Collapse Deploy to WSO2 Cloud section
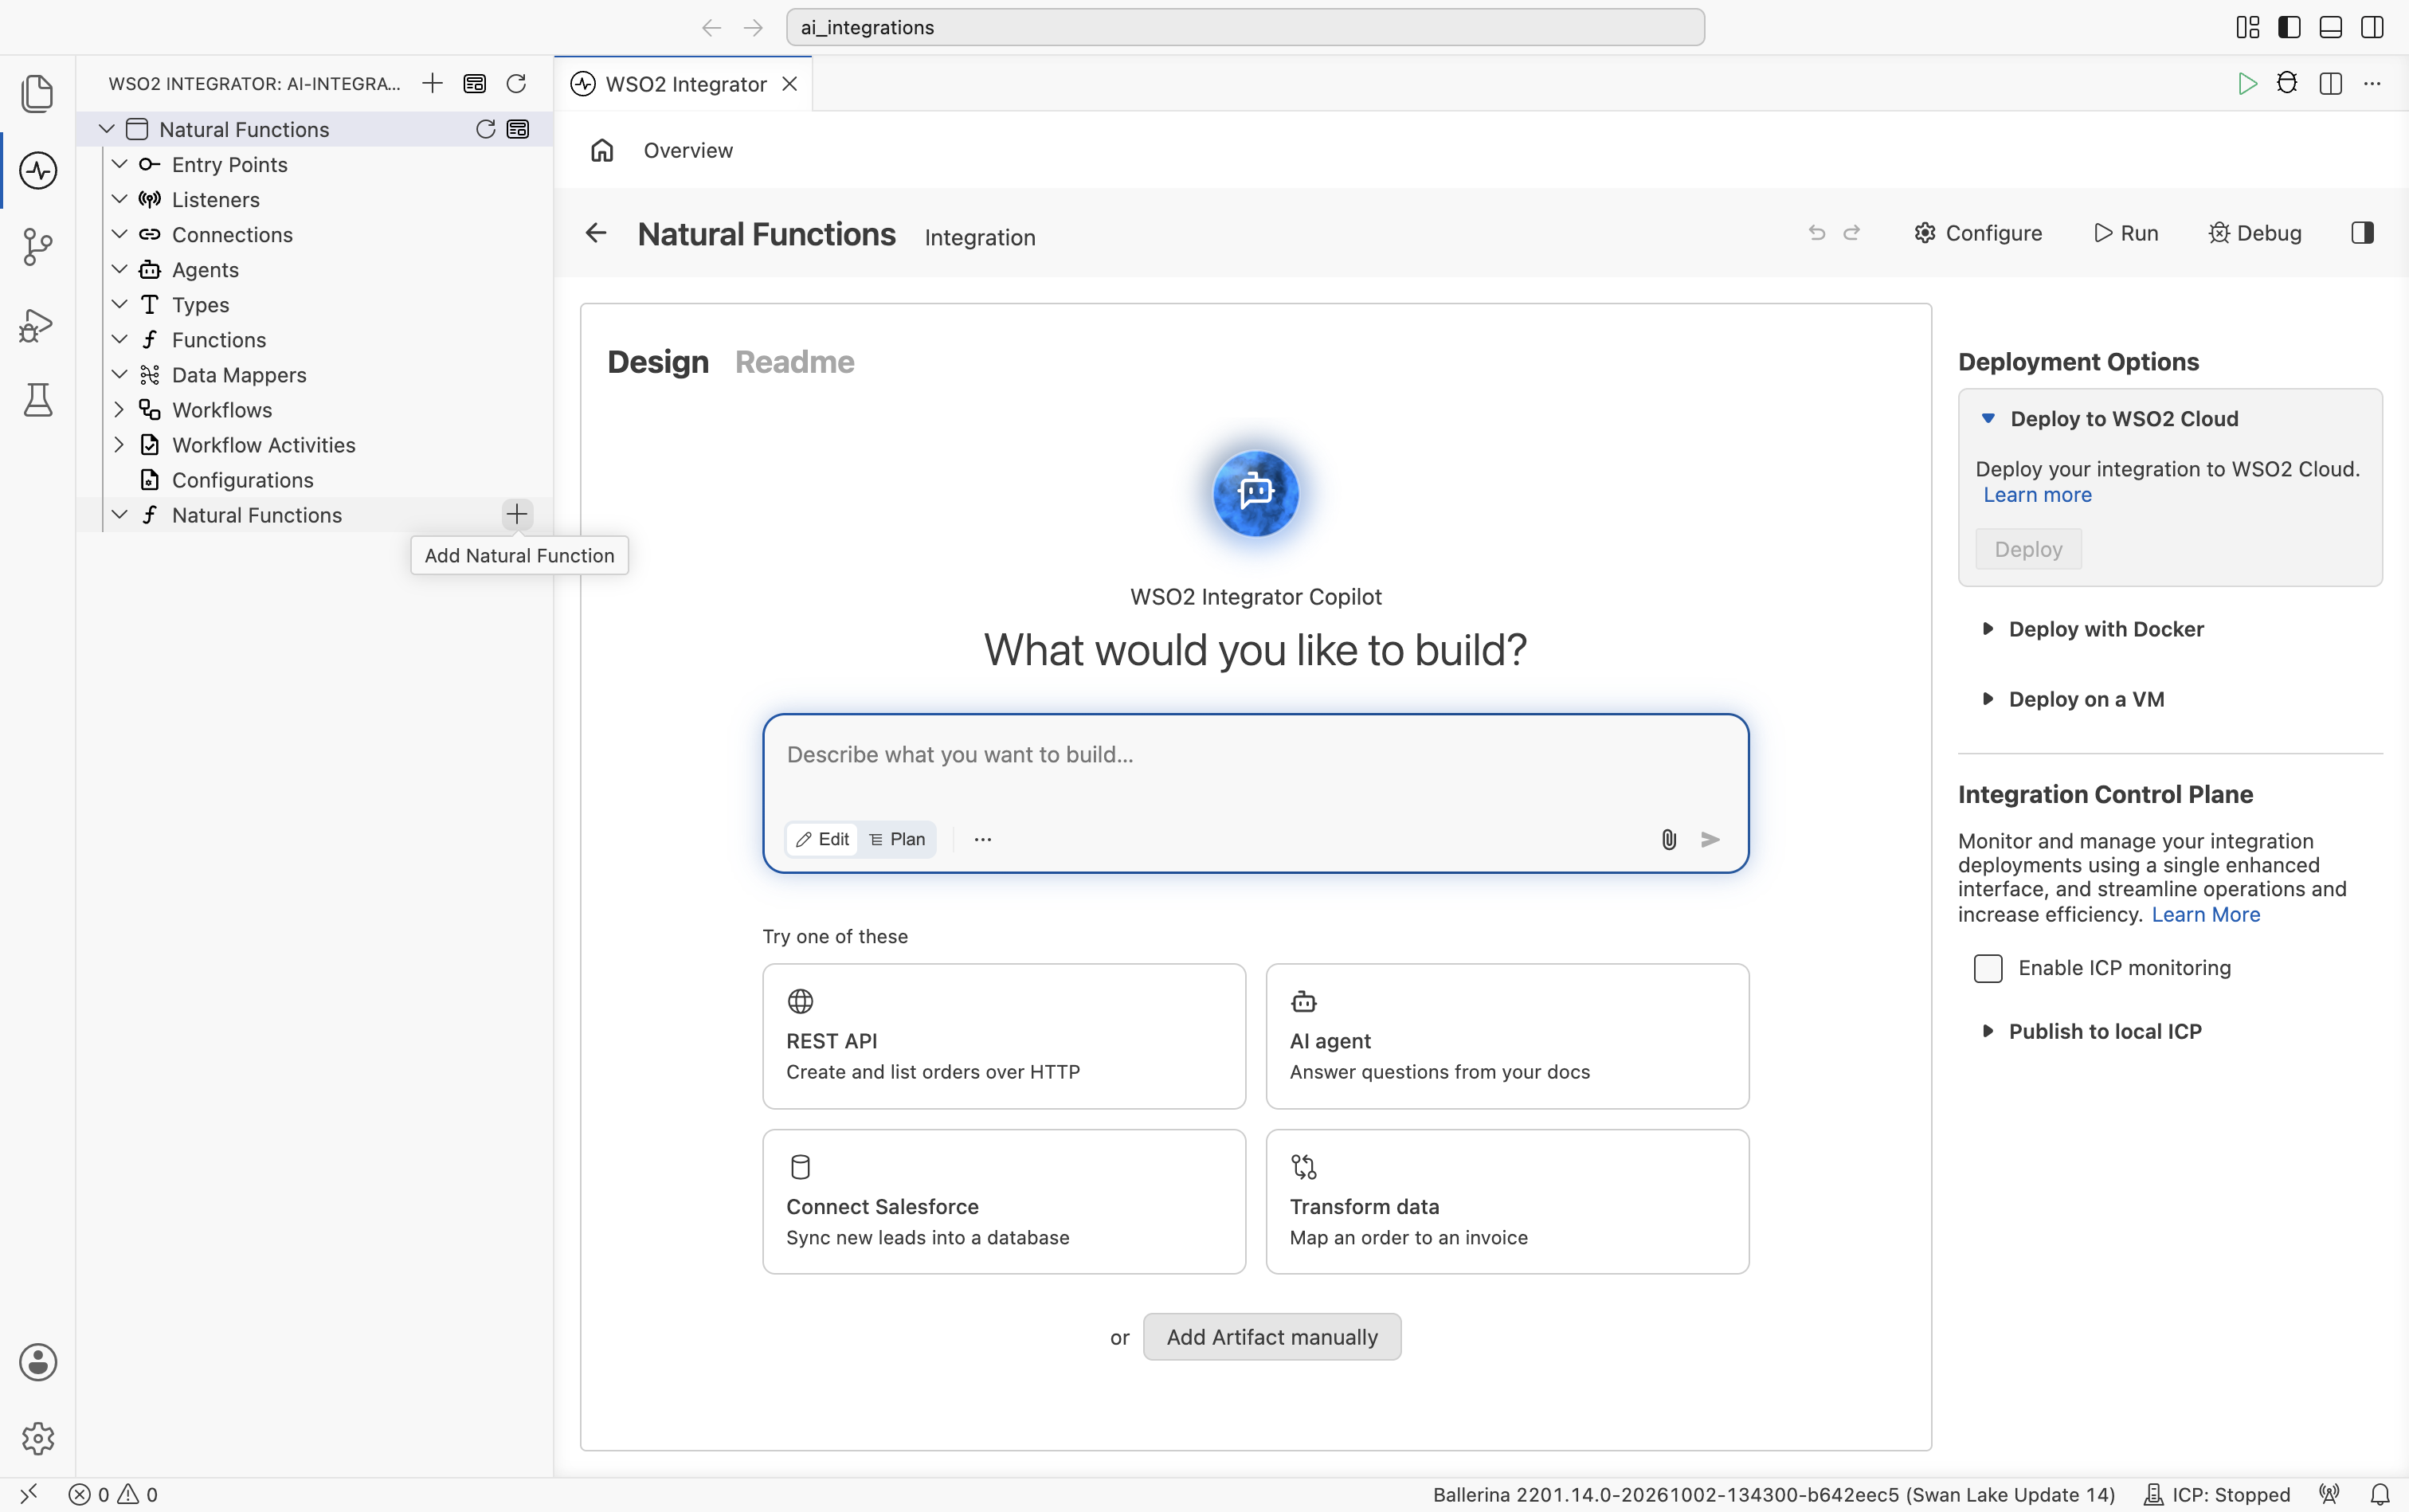The image size is (2409, 1512). pyautogui.click(x=1988, y=418)
